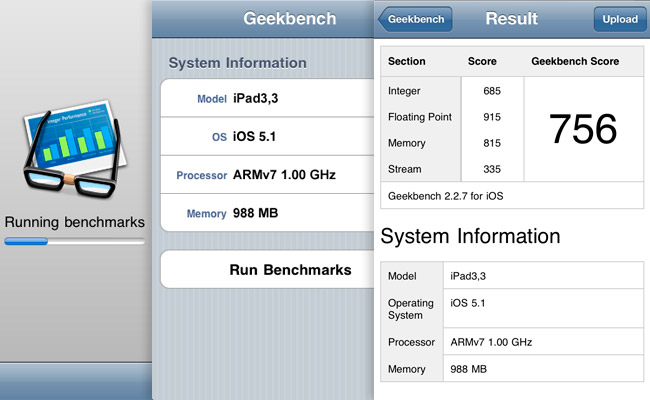Tap the Processor ARMv7 row in middle panel

pos(263,175)
